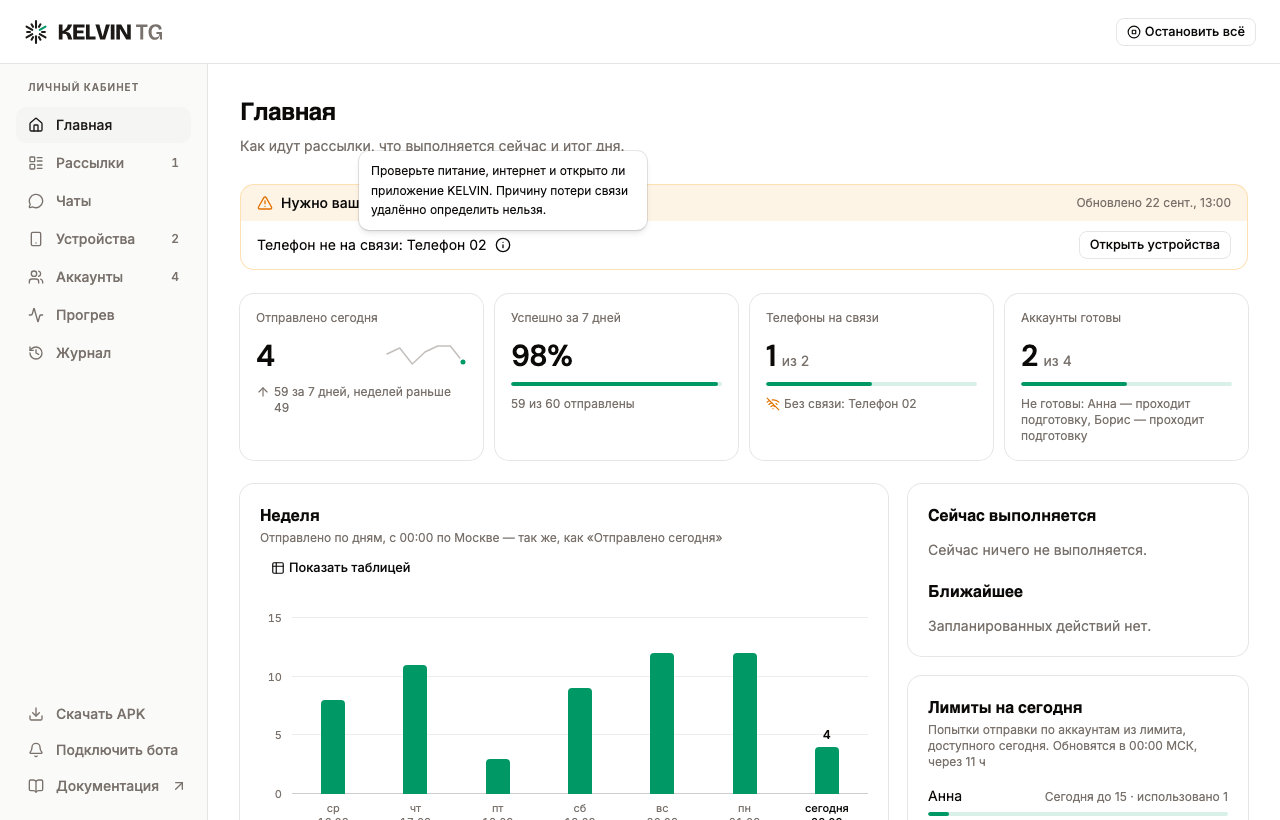The height and width of the screenshot is (820, 1280).
Task: Click the Успешно за 7 дней progress bar
Action: point(616,384)
